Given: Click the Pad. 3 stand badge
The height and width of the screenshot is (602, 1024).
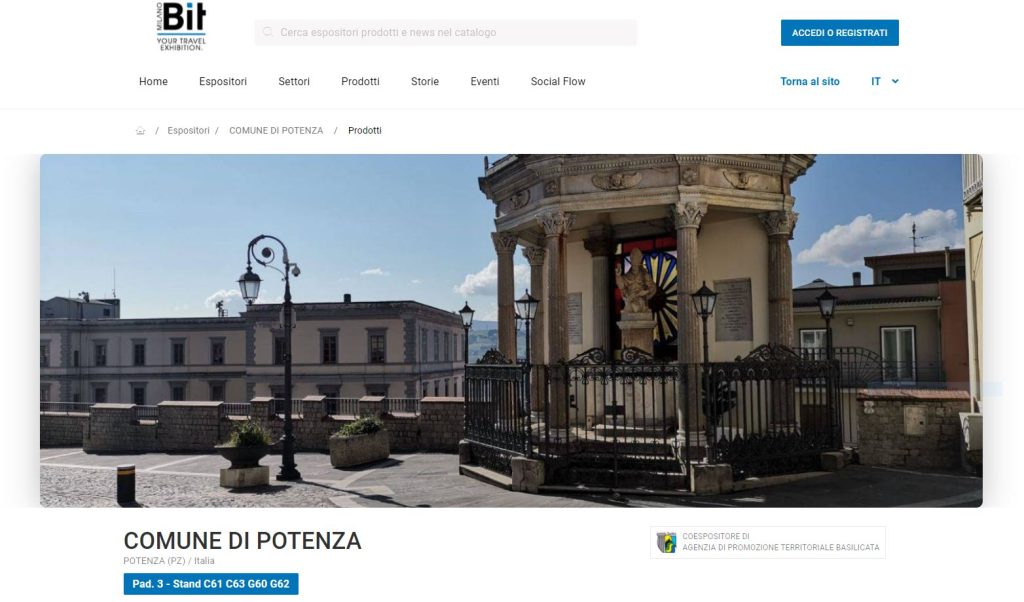Looking at the screenshot, I should [x=211, y=584].
